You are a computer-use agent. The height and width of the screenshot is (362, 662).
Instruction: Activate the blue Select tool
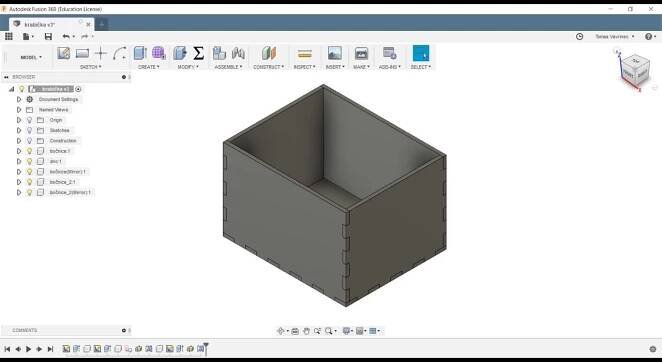421,53
